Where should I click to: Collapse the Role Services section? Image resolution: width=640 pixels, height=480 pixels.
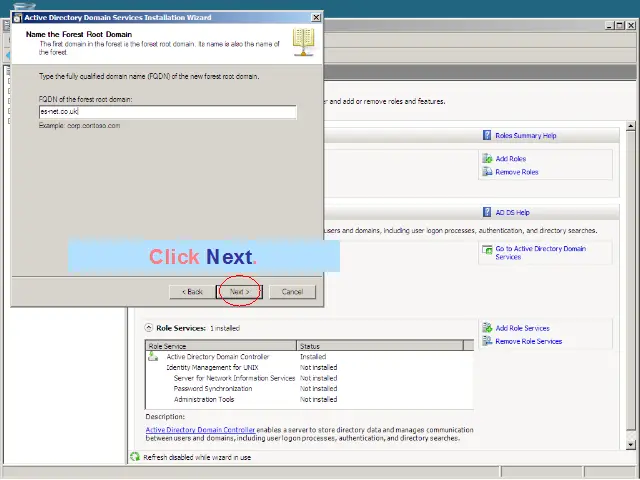(x=149, y=328)
